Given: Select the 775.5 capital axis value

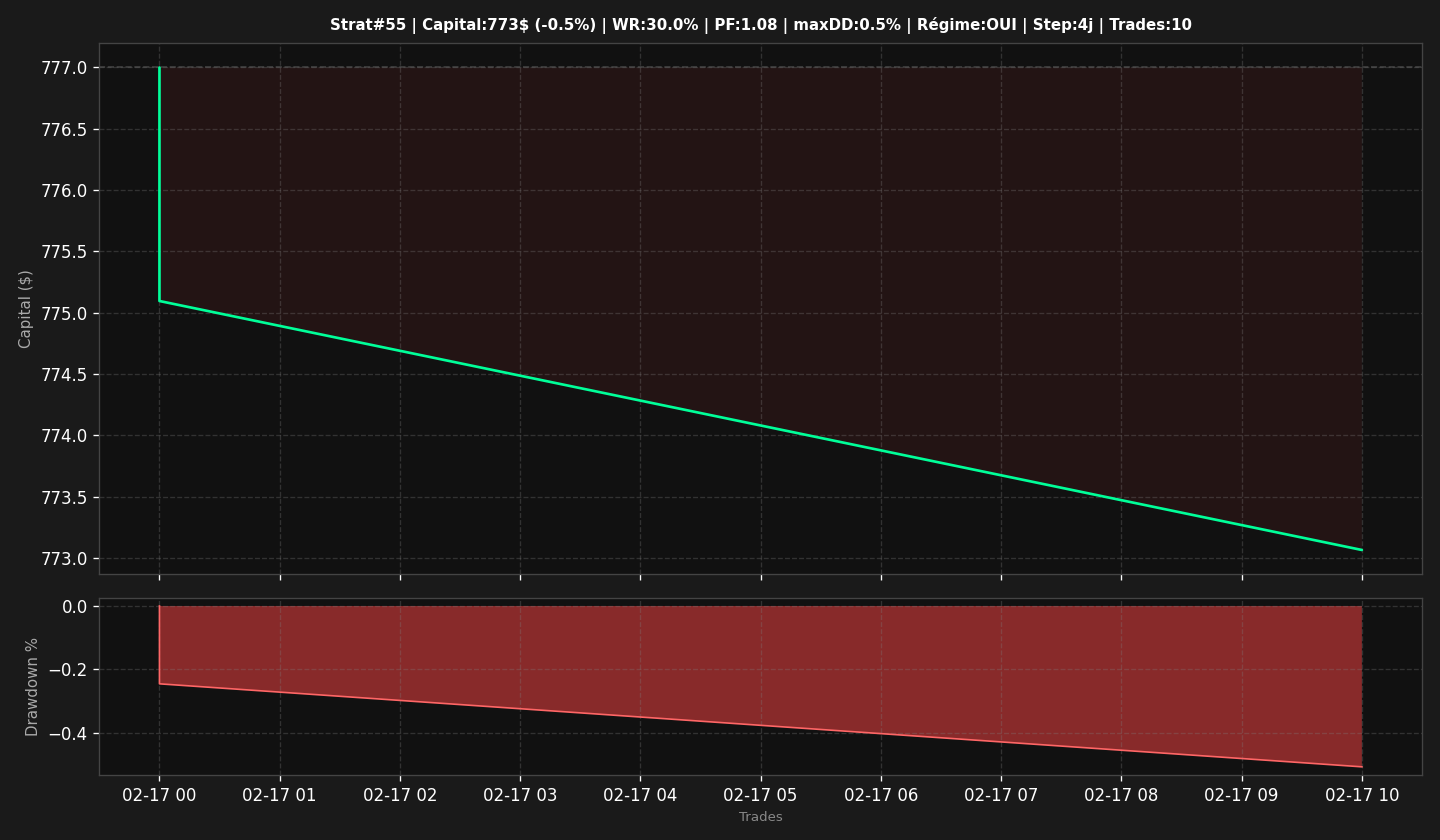Looking at the screenshot, I should click(64, 252).
